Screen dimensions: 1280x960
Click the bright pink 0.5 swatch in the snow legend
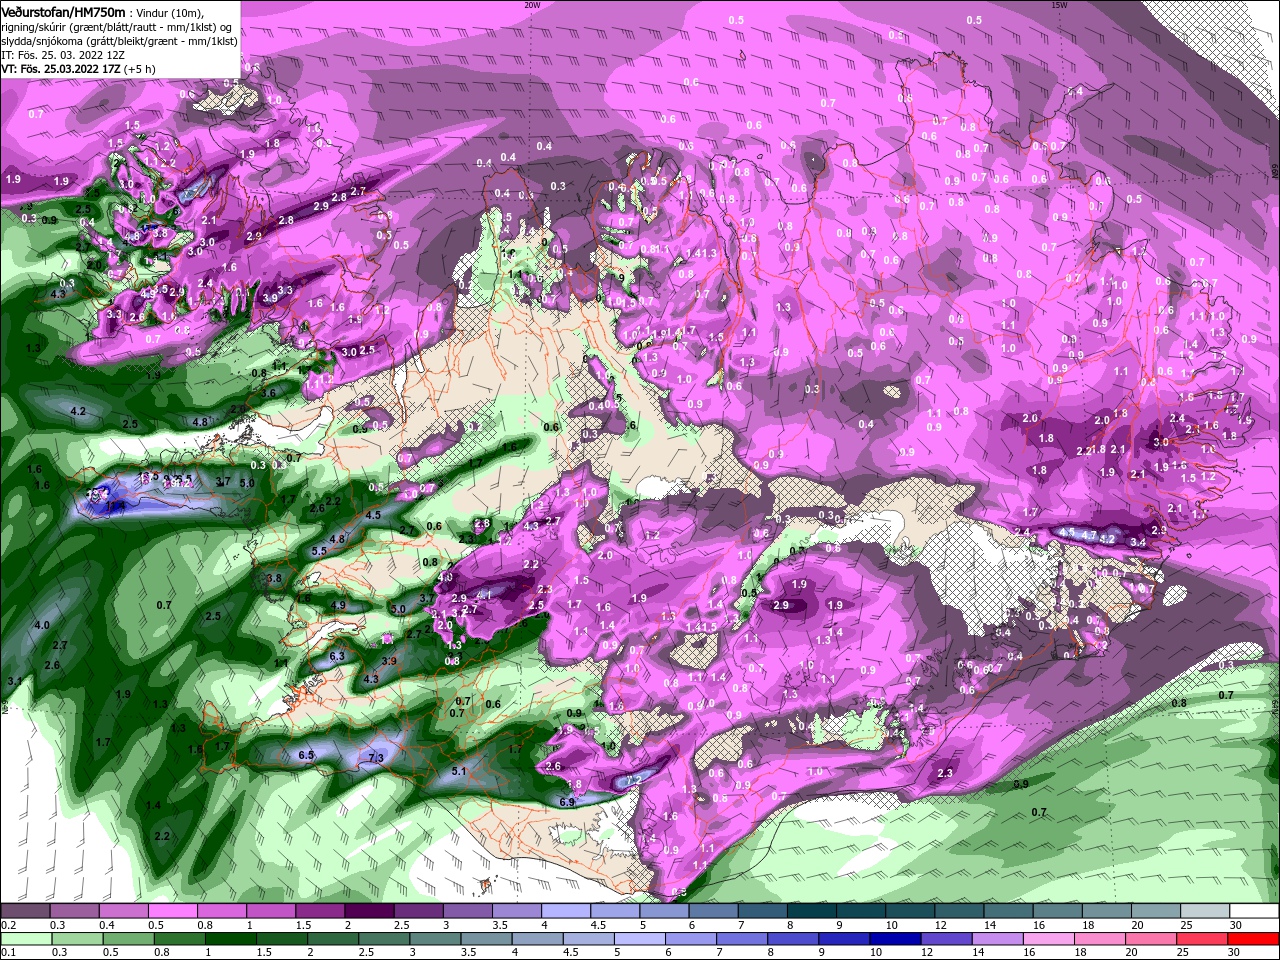coord(171,911)
